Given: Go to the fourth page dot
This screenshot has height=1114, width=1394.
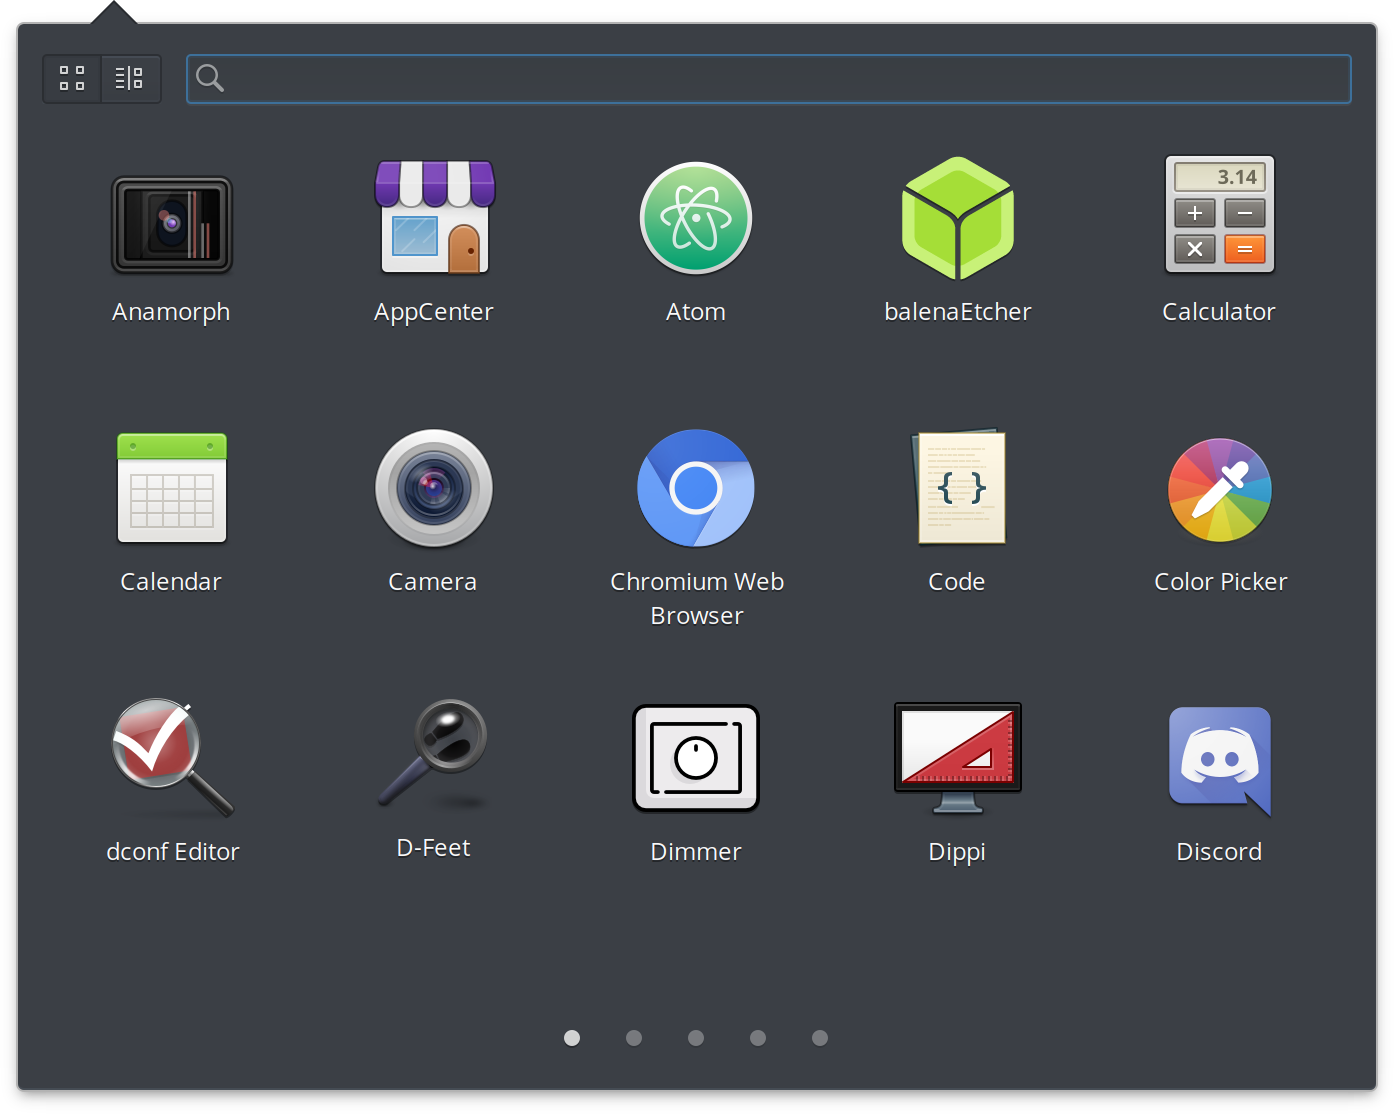Looking at the screenshot, I should [x=758, y=1038].
